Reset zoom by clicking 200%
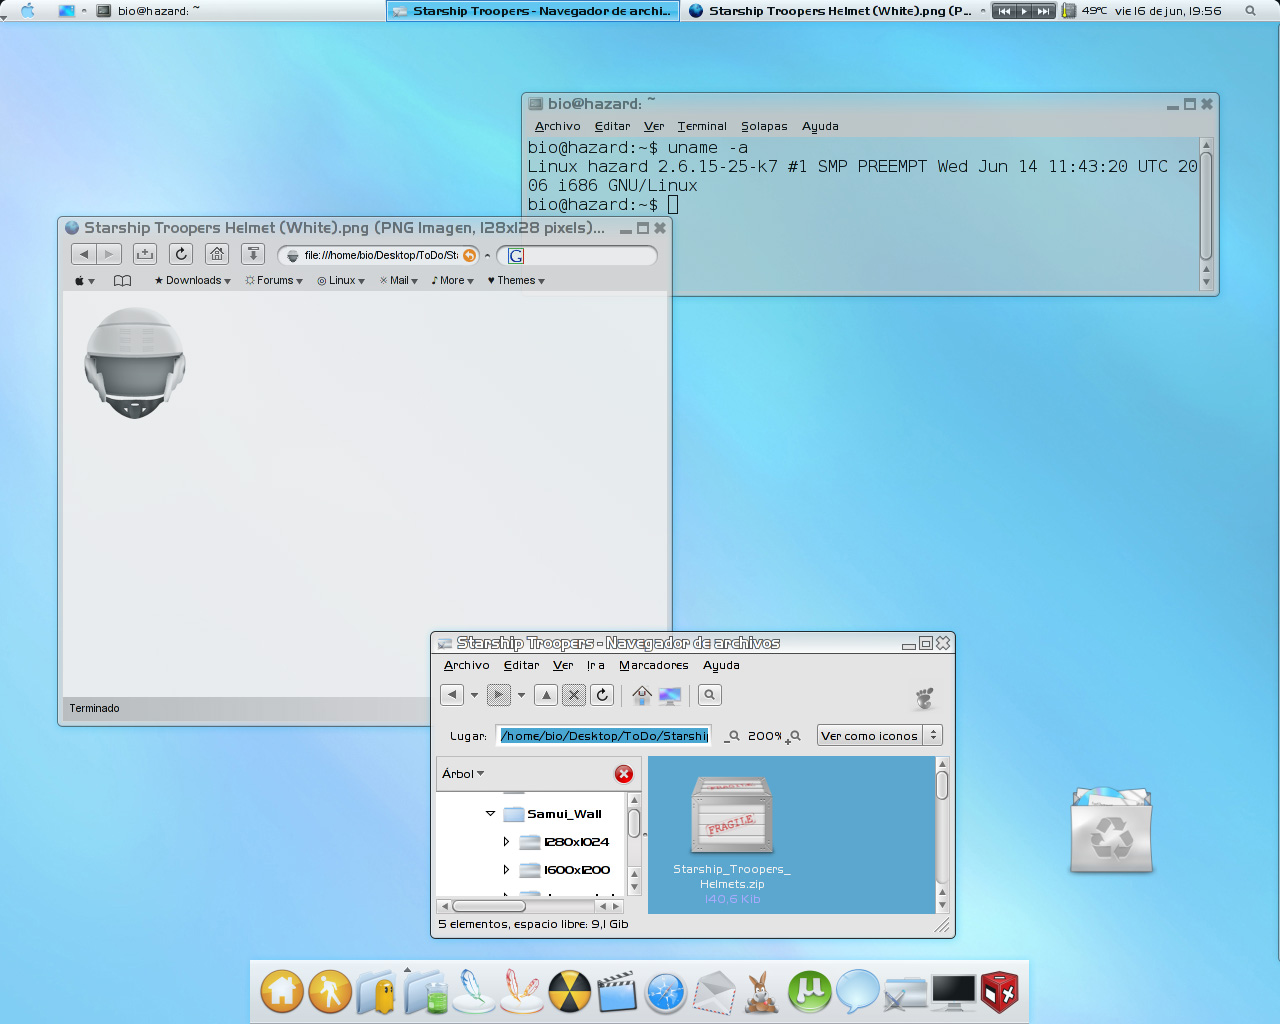The width and height of the screenshot is (1280, 1024). pos(764,736)
